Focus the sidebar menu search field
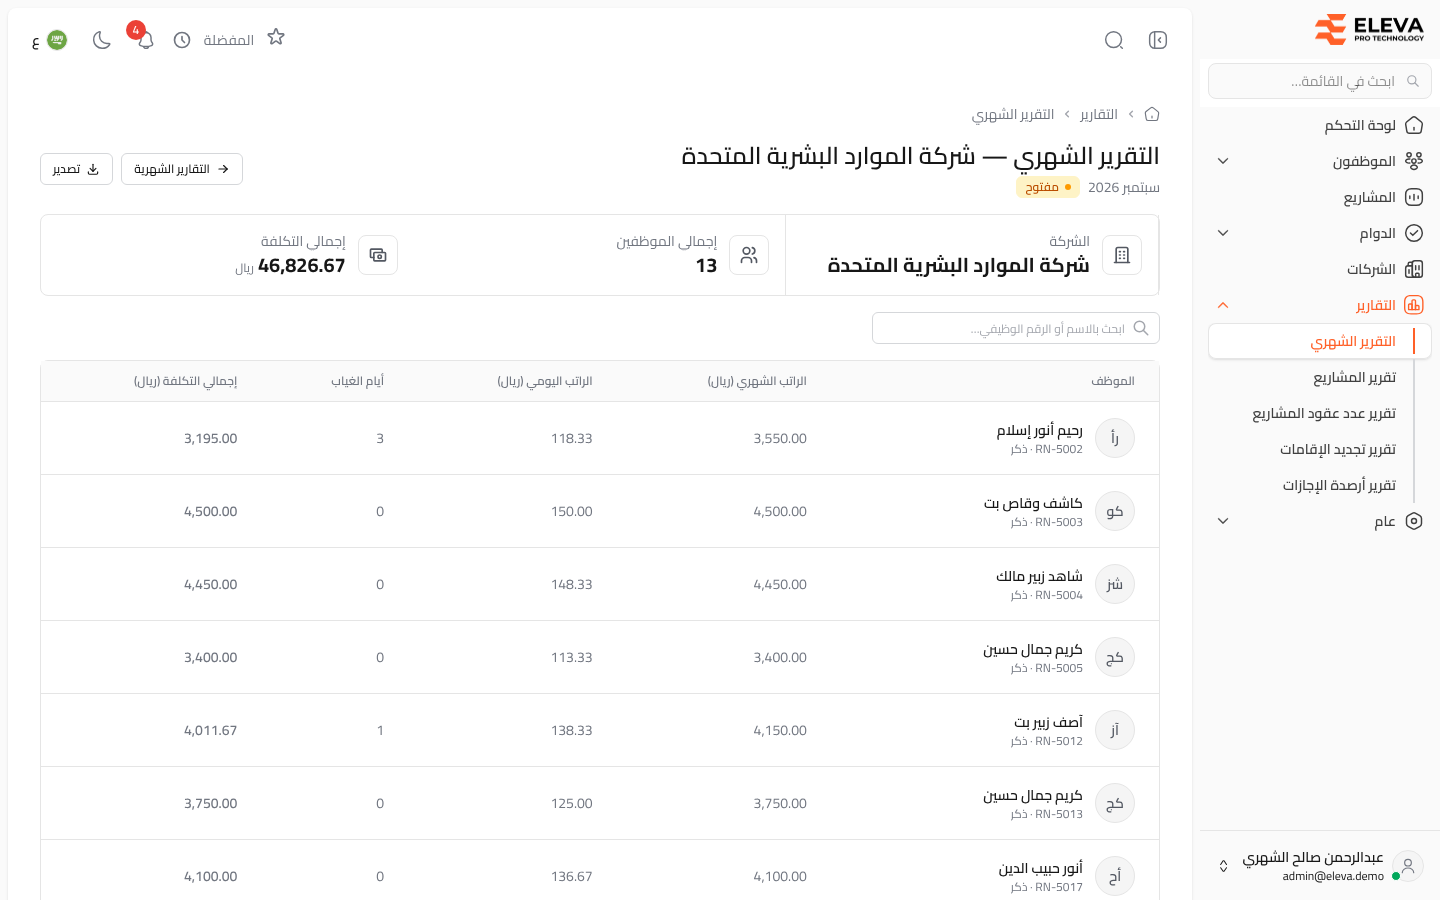 1320,81
